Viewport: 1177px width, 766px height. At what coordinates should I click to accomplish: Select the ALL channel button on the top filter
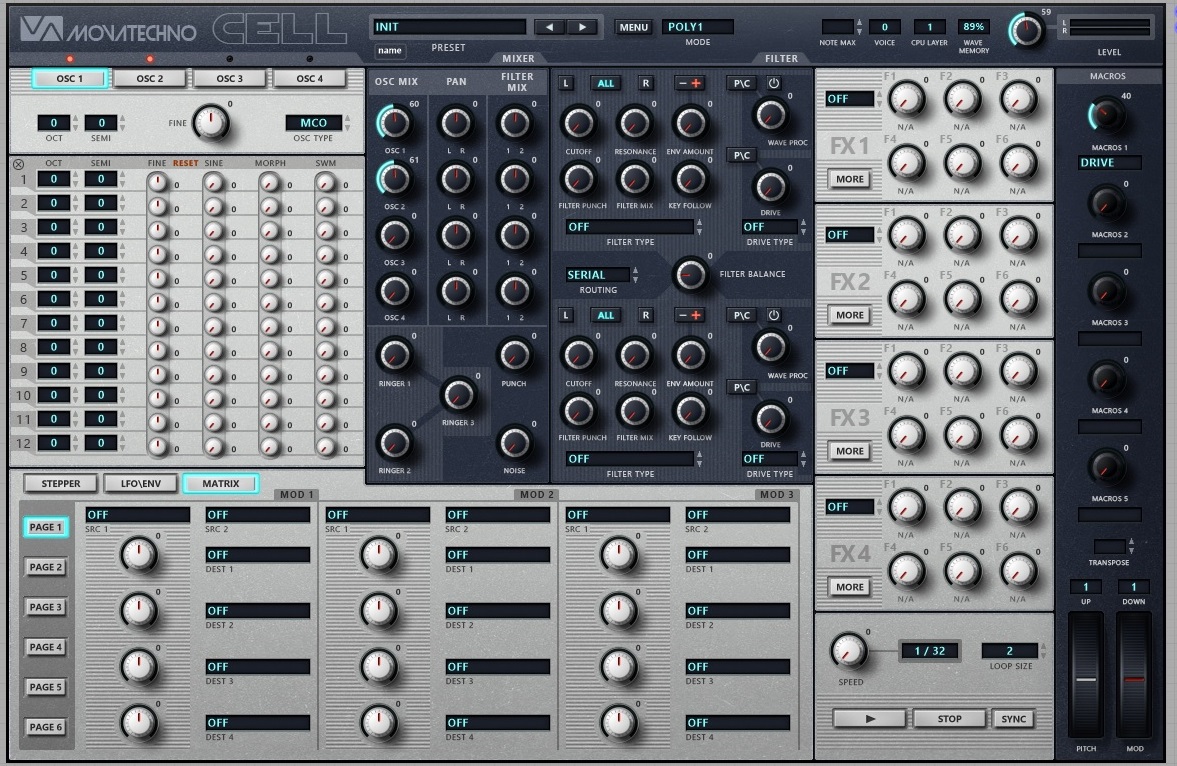[x=605, y=83]
